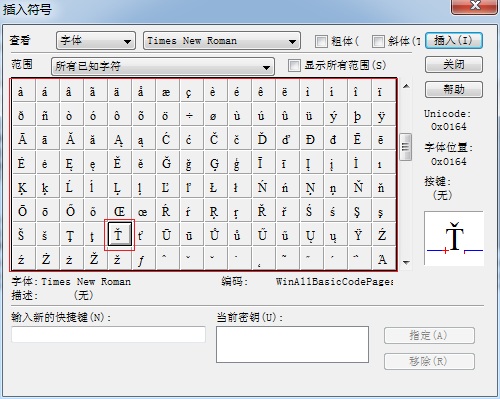Select the highlighted Ť symbol cell
The width and height of the screenshot is (500, 399).
pos(119,235)
